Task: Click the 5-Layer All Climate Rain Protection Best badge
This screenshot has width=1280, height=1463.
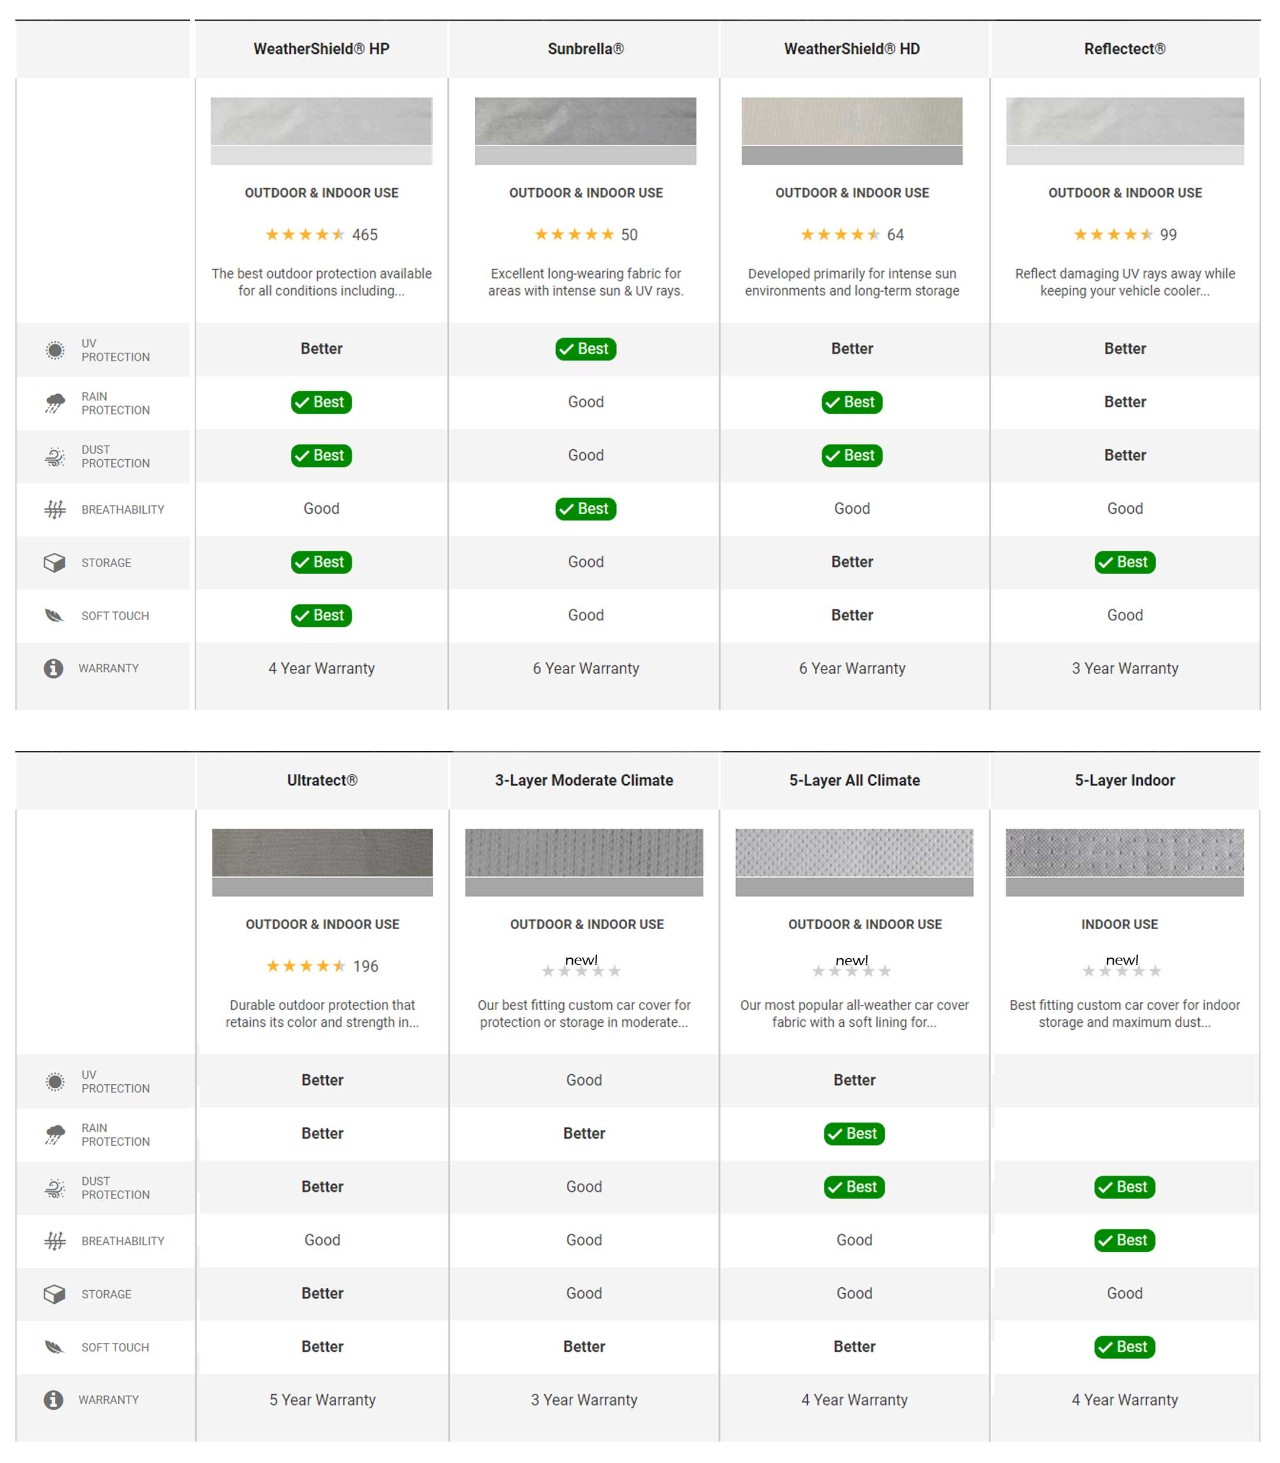Action: point(855,1134)
